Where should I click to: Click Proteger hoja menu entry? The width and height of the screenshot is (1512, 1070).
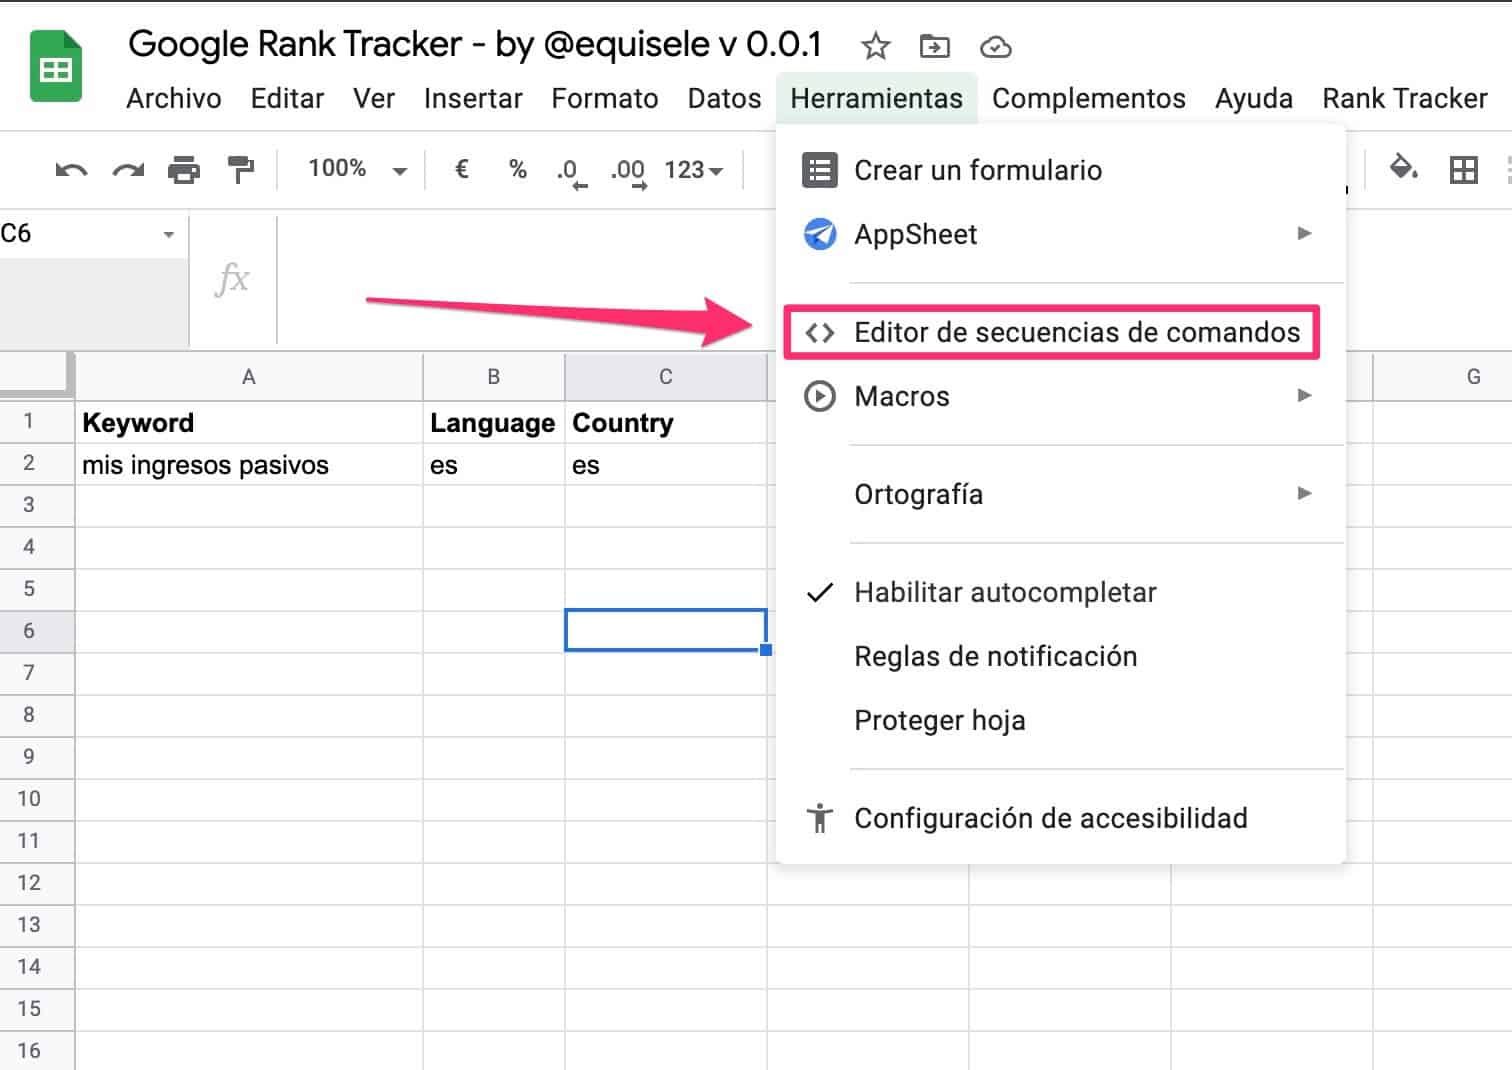939,720
